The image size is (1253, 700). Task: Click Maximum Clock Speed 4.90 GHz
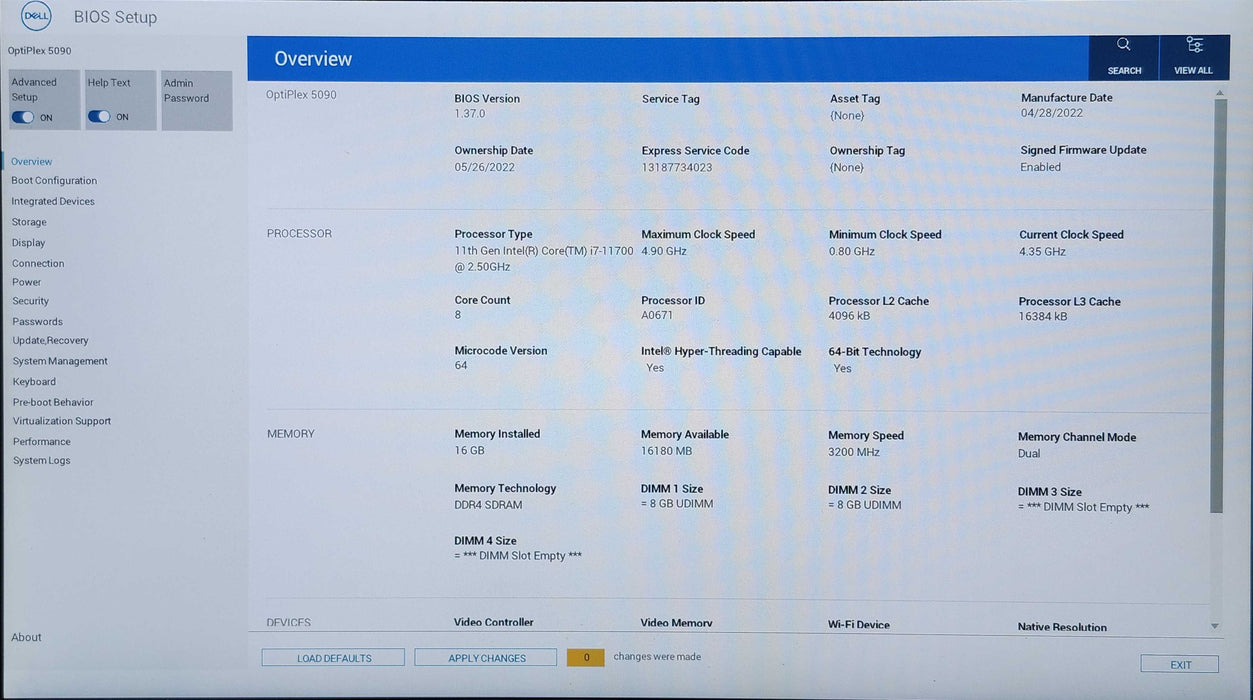point(664,251)
